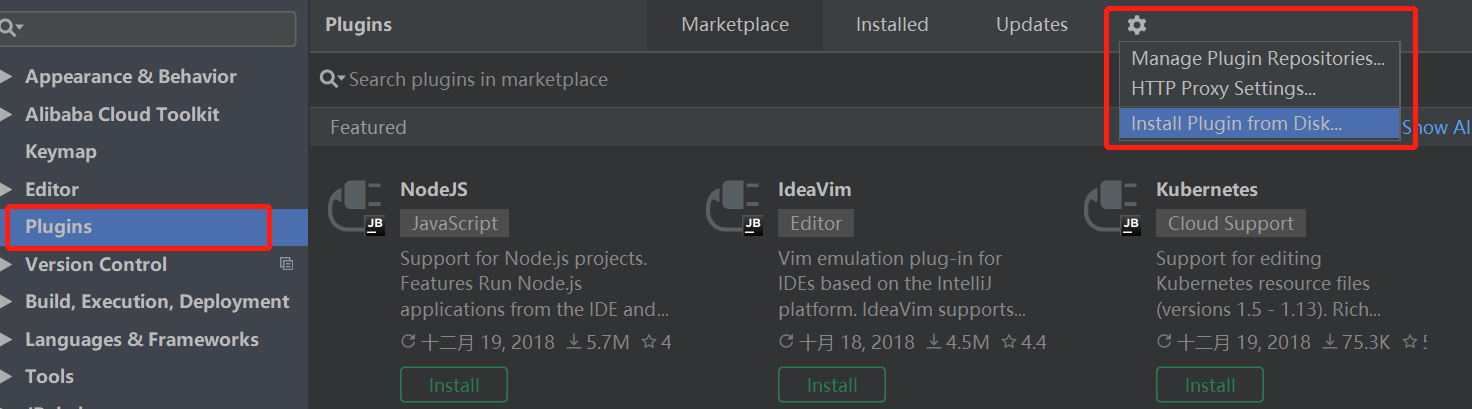Expand Languages & Frameworks node

pyautogui.click(x=8, y=339)
